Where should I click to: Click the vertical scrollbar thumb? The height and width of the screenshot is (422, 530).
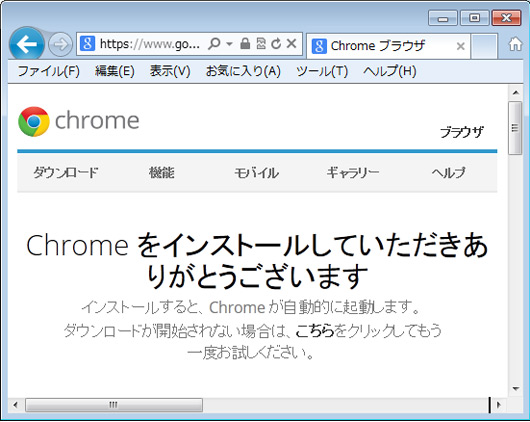point(515,128)
